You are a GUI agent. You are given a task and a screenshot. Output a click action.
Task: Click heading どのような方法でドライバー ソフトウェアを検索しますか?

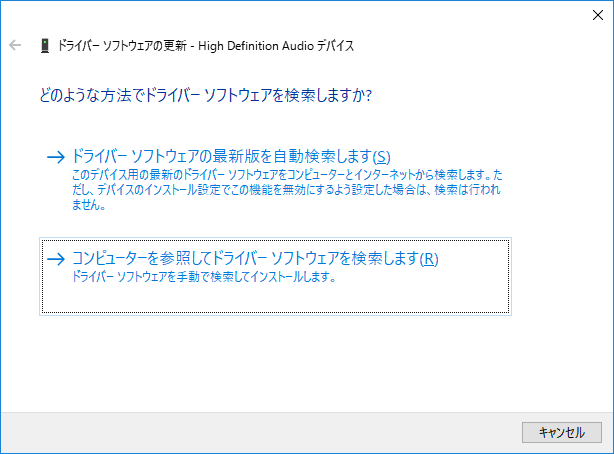coord(206,95)
